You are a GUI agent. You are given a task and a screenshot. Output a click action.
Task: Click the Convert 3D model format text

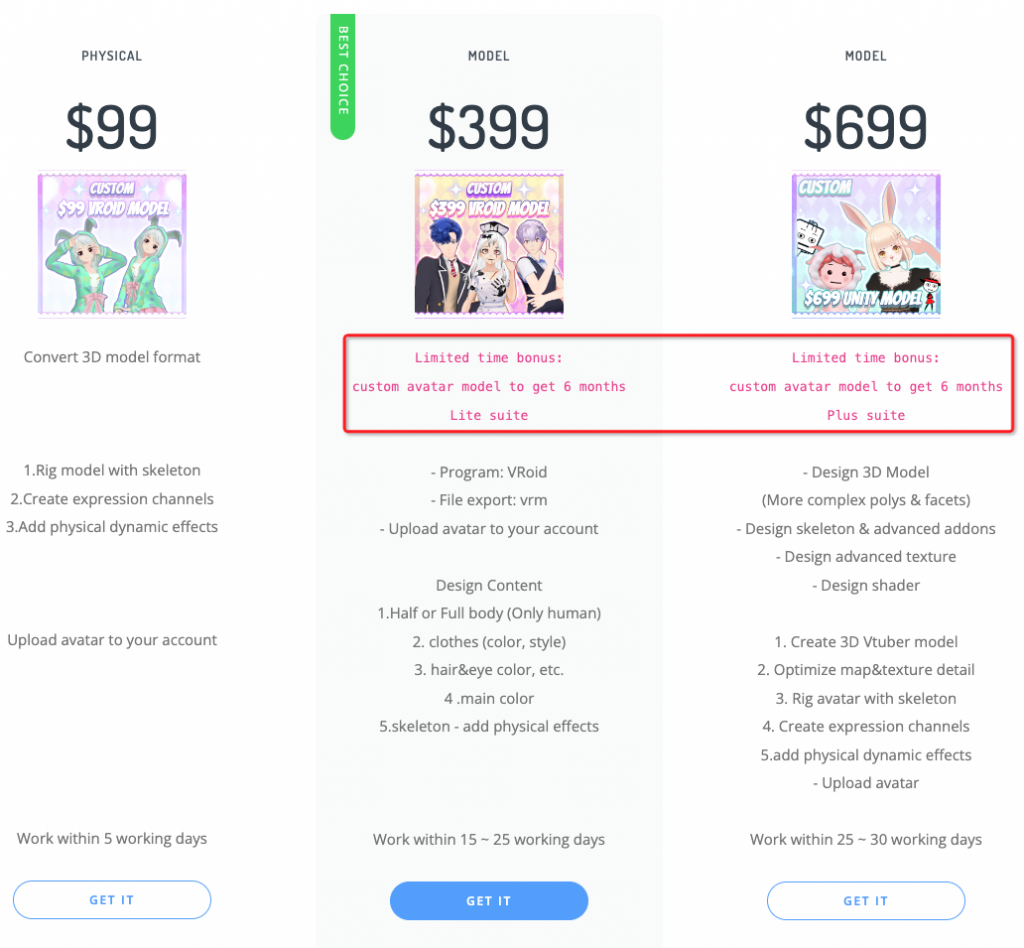coord(111,356)
